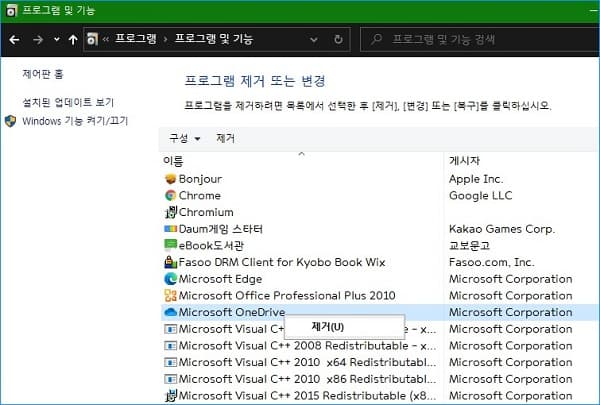Click the search magnifier icon
600x405 pixels.
pyautogui.click(x=377, y=39)
